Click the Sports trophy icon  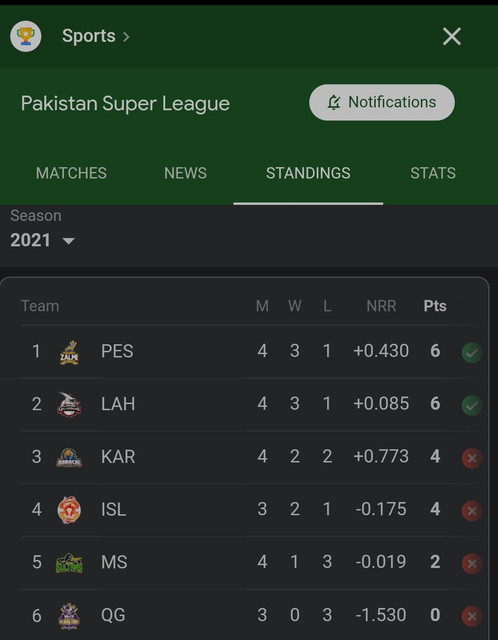26,36
